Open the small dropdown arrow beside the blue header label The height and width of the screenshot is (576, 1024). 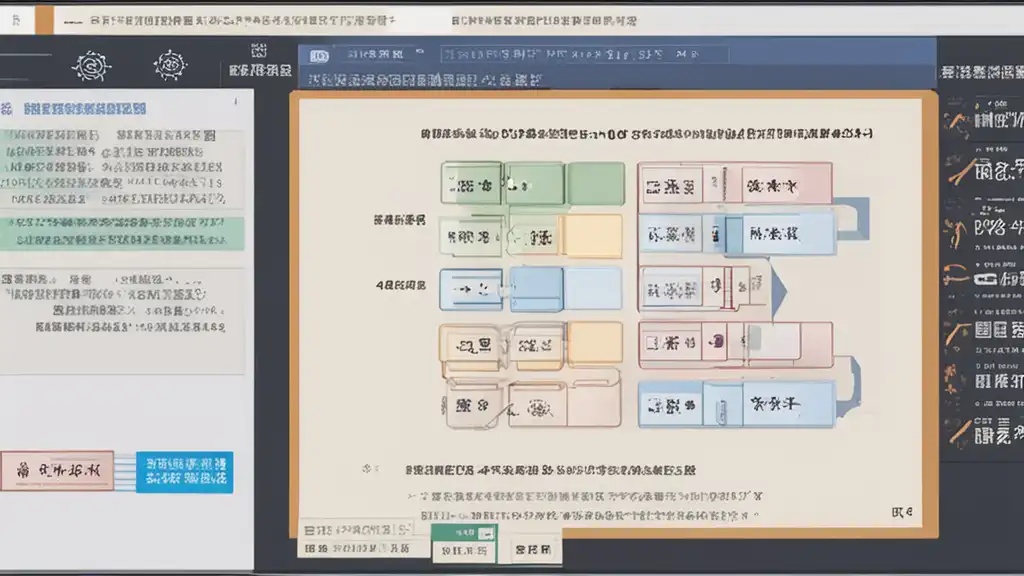[420, 51]
